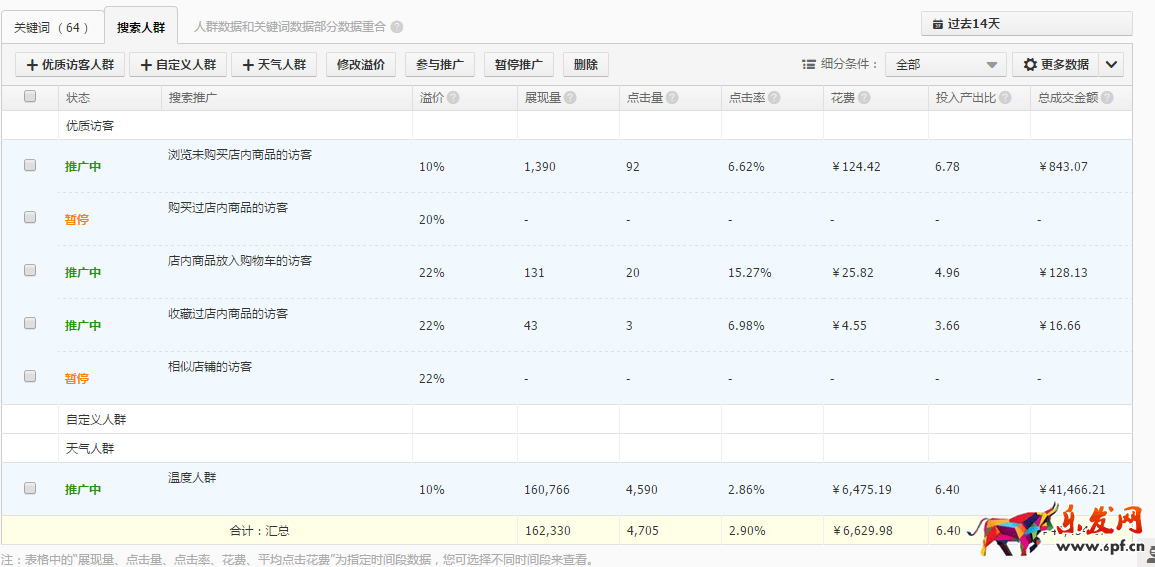Click help icon next to 展现量 header

click(x=570, y=98)
